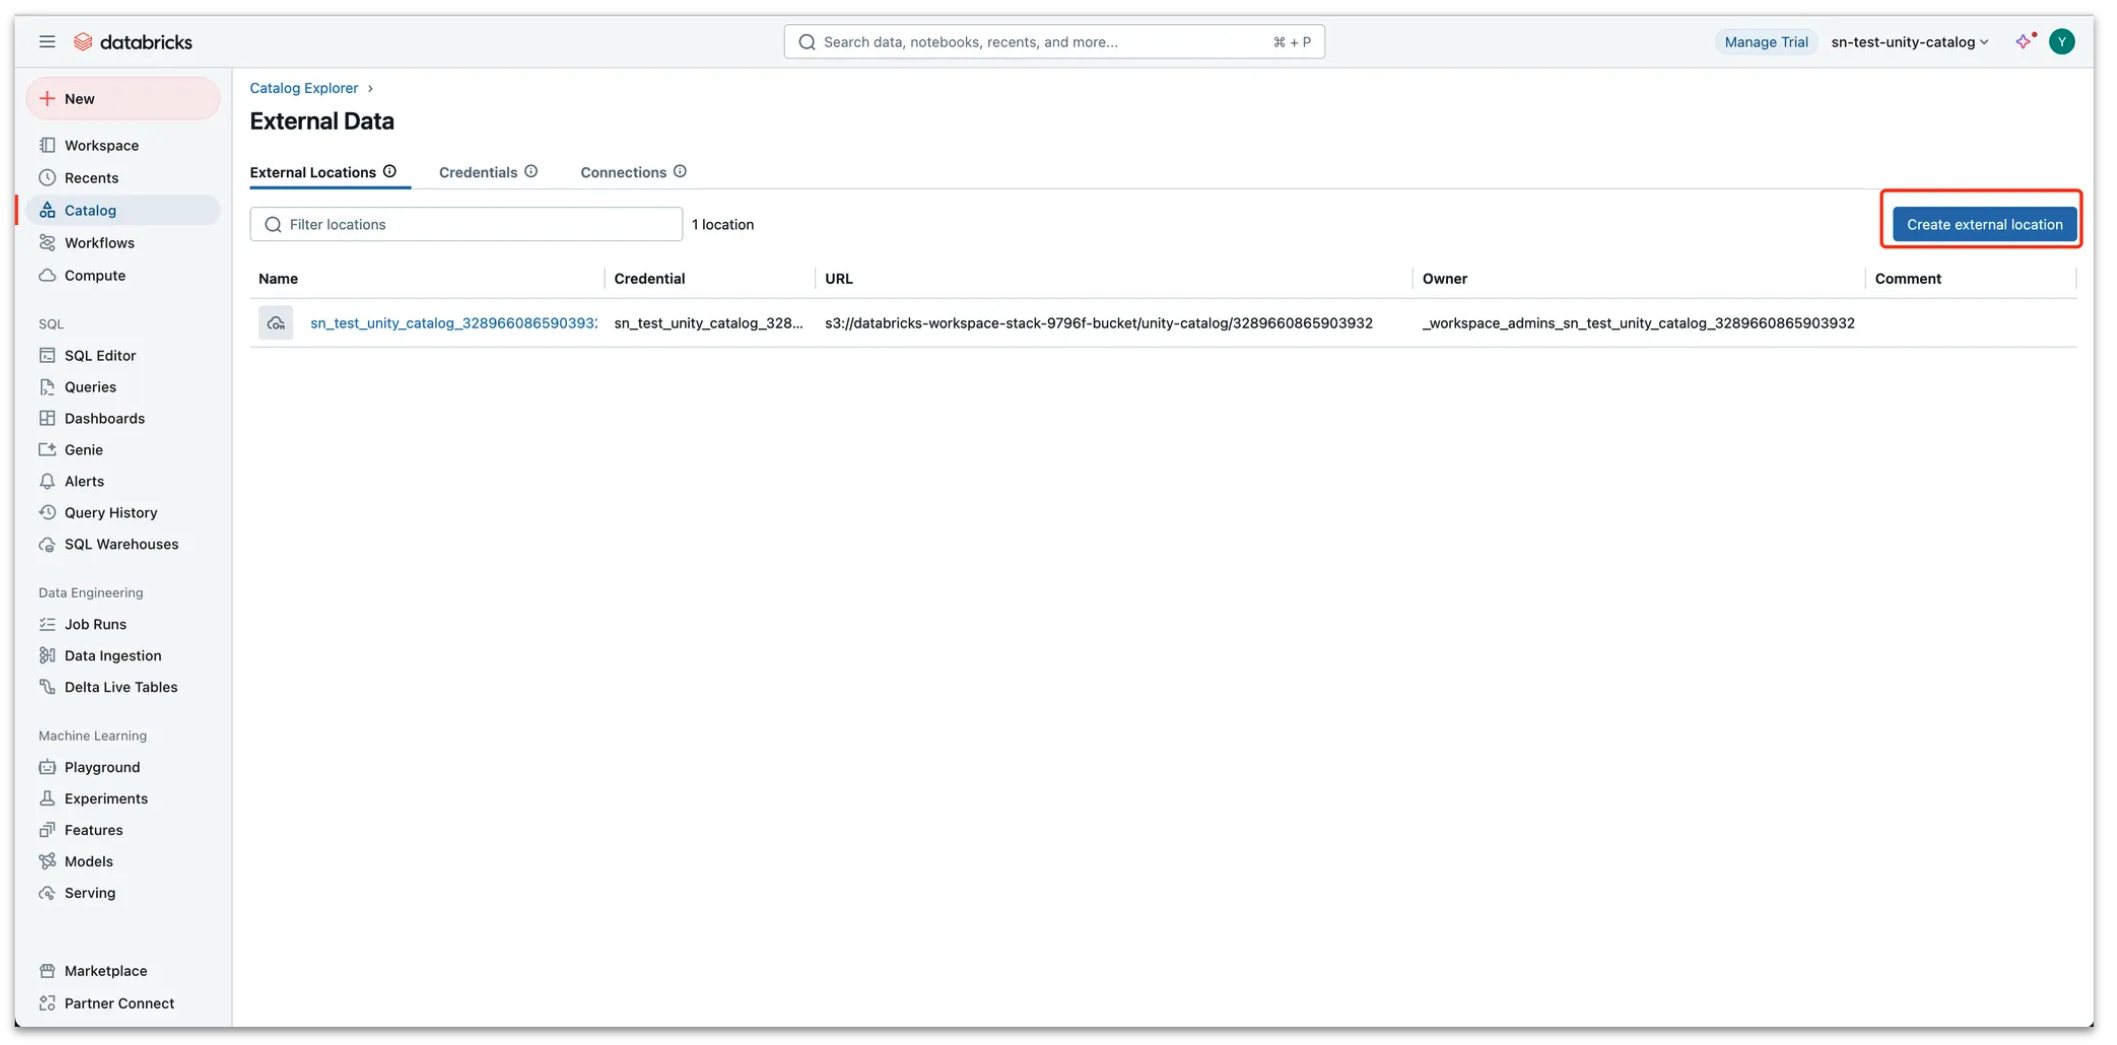Switch to the Connections tab

(x=622, y=172)
